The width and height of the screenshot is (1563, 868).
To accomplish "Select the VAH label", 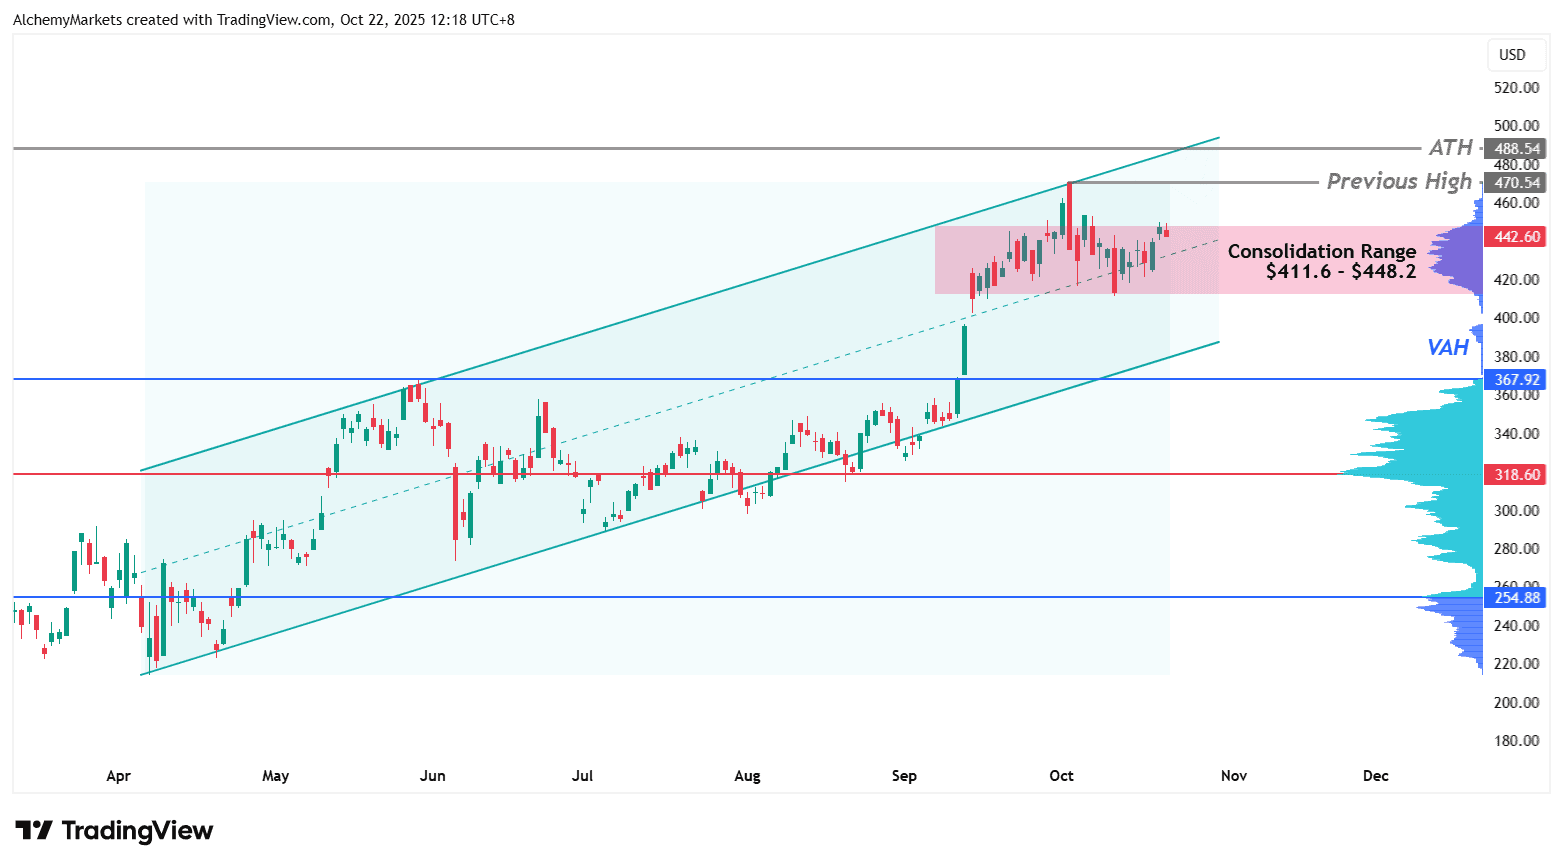I will click(x=1447, y=348).
